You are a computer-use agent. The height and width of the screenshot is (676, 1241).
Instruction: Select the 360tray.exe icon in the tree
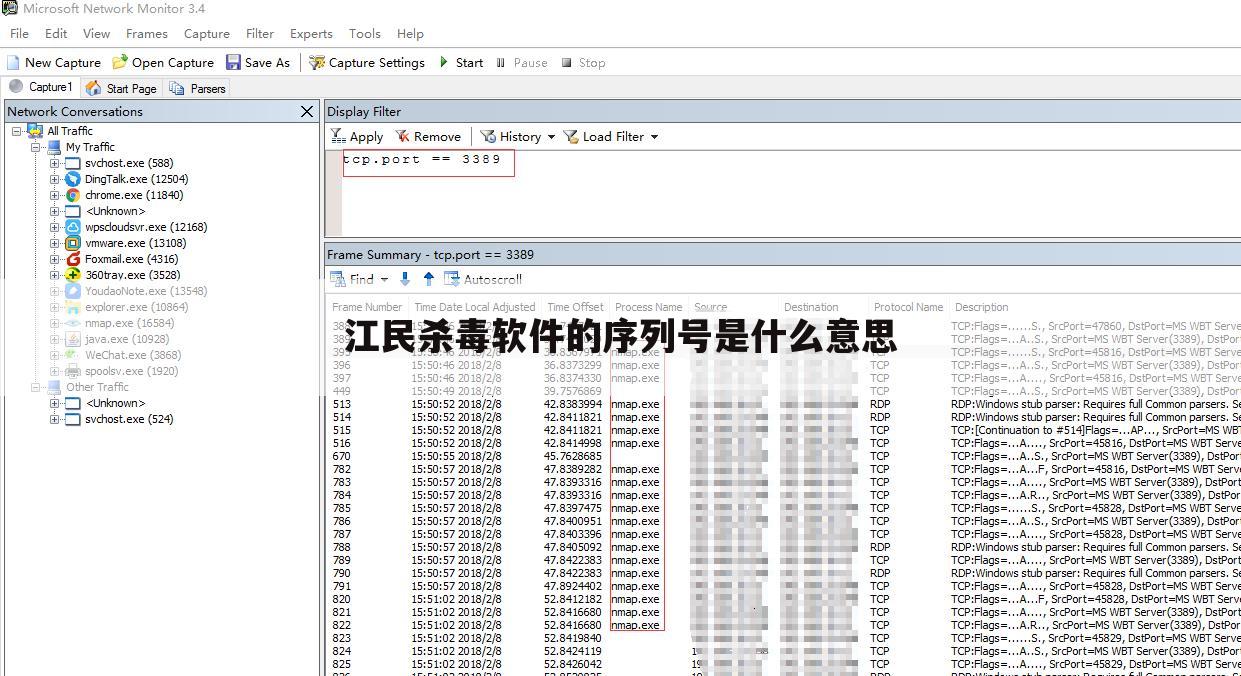[x=72, y=275]
